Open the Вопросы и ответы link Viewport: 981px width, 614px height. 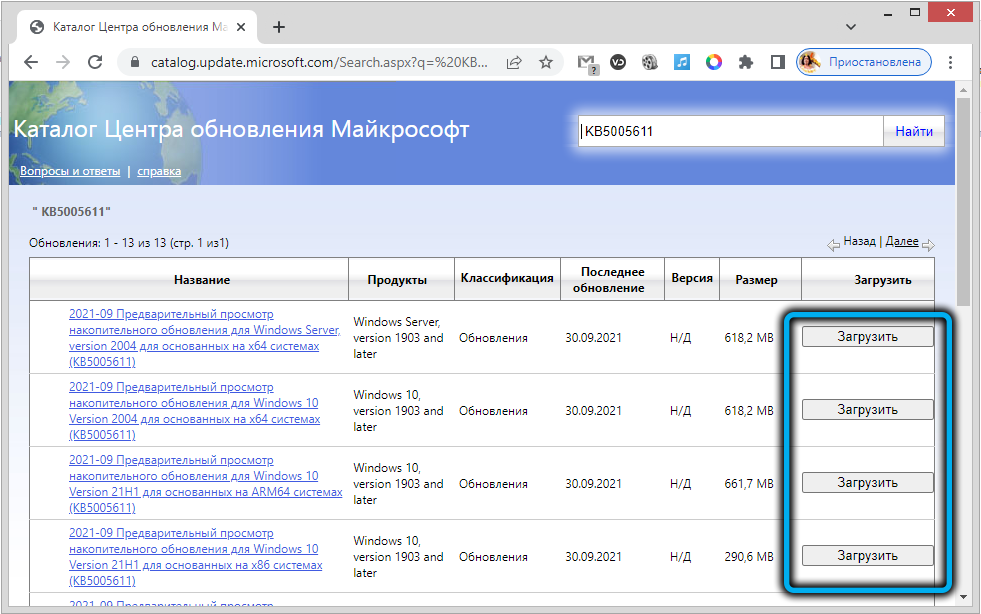pos(70,171)
